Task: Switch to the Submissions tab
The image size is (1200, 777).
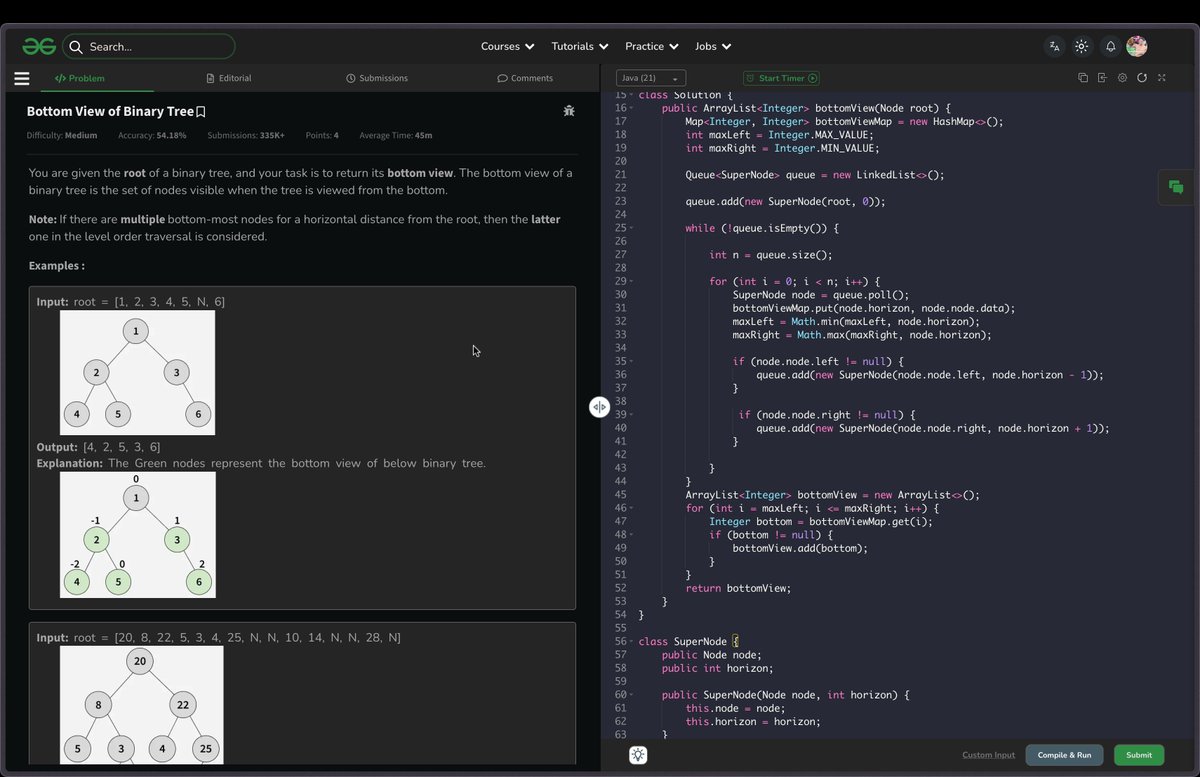Action: point(377,78)
